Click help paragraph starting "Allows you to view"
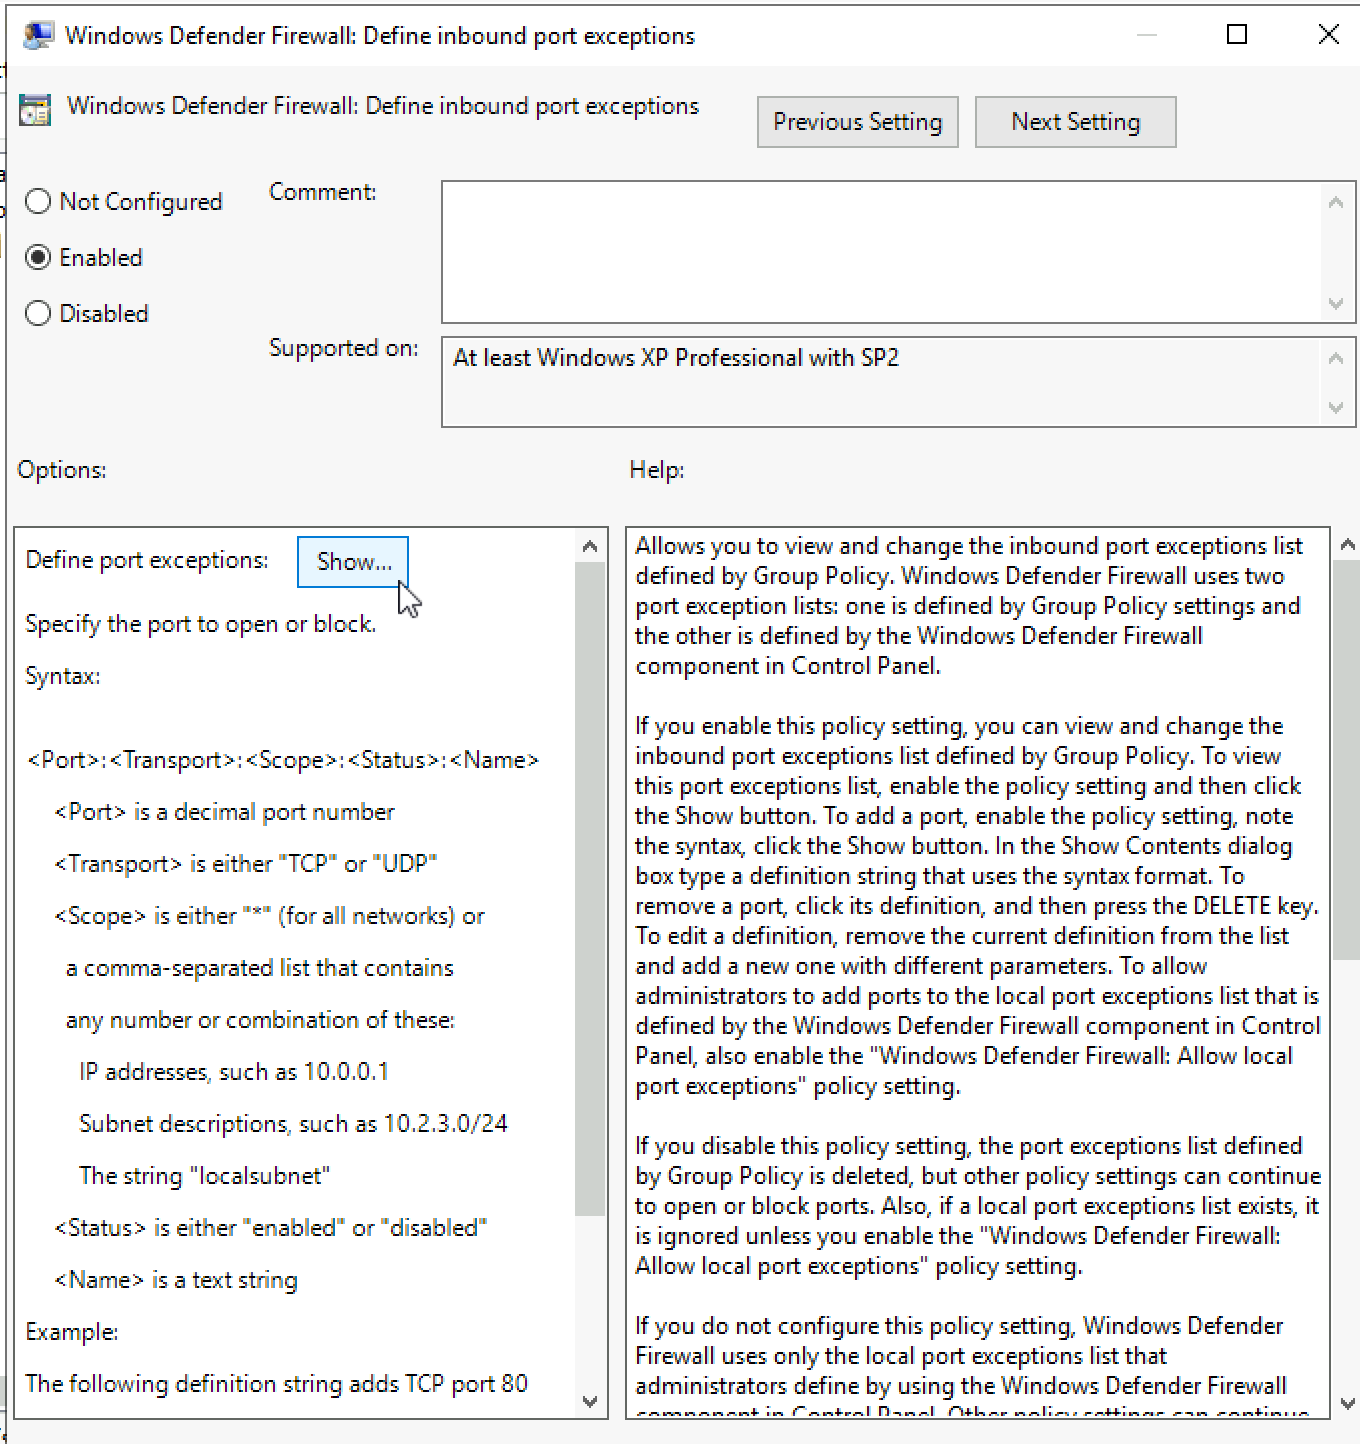This screenshot has height=1444, width=1360. [x=970, y=606]
